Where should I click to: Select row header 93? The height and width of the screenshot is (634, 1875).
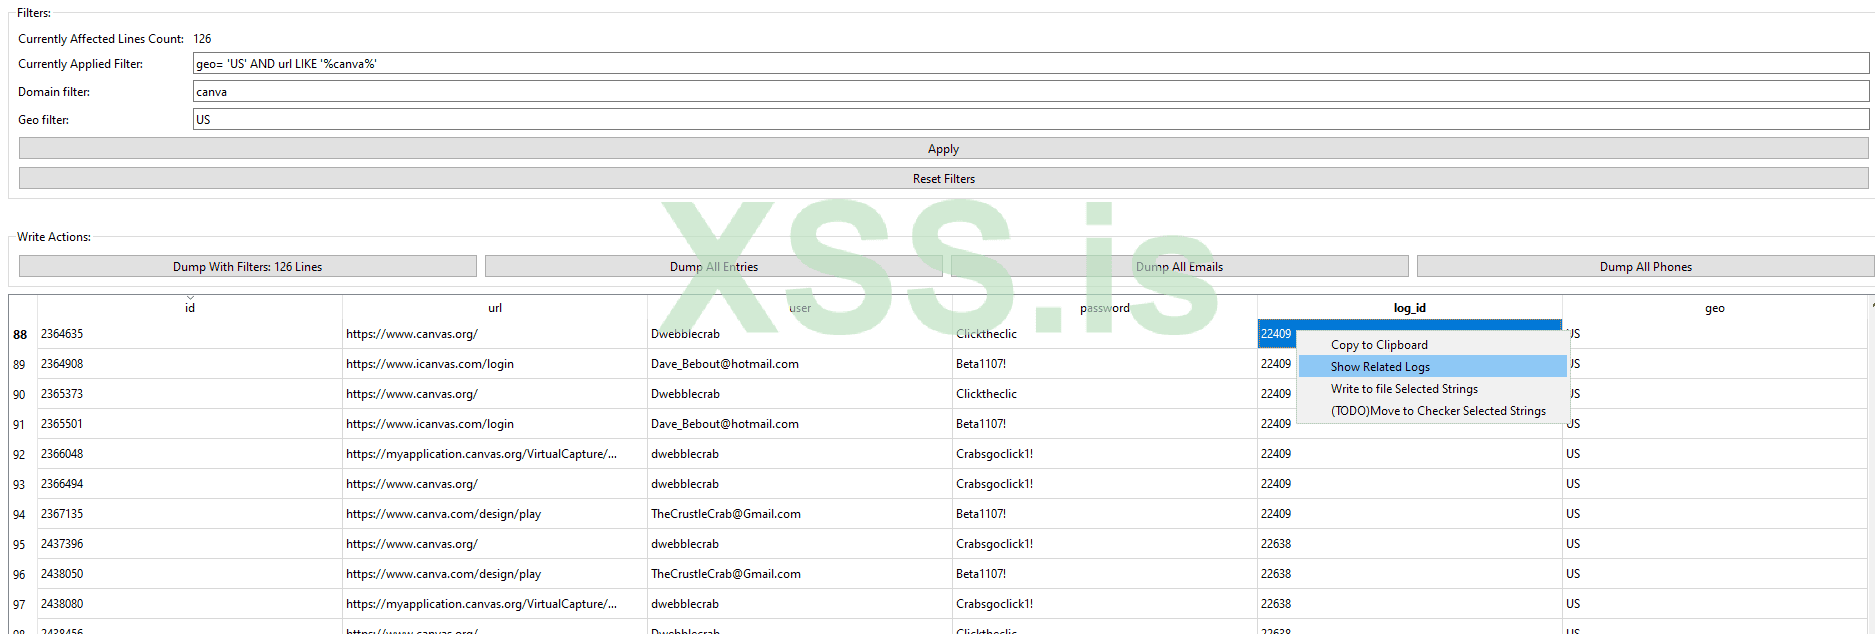[x=22, y=484]
